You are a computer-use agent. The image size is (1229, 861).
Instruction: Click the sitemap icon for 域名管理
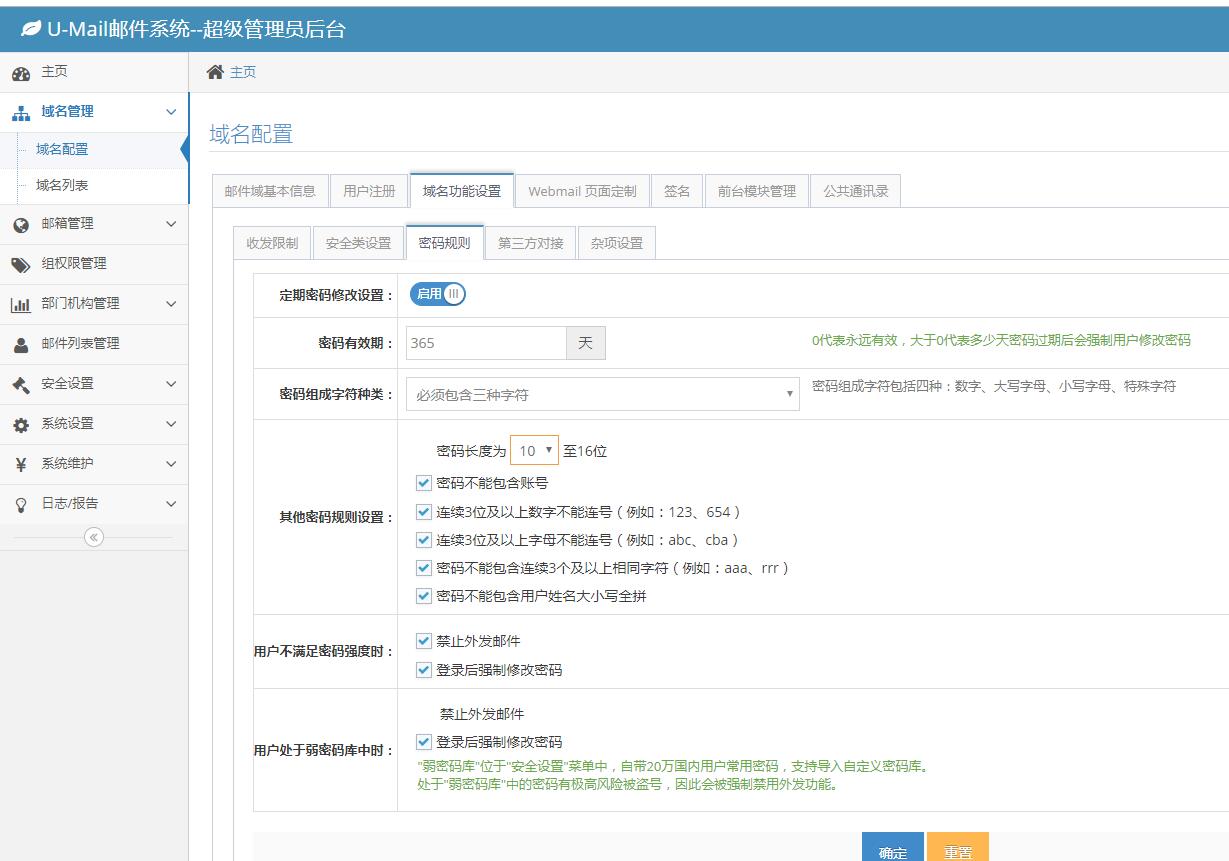click(x=20, y=113)
